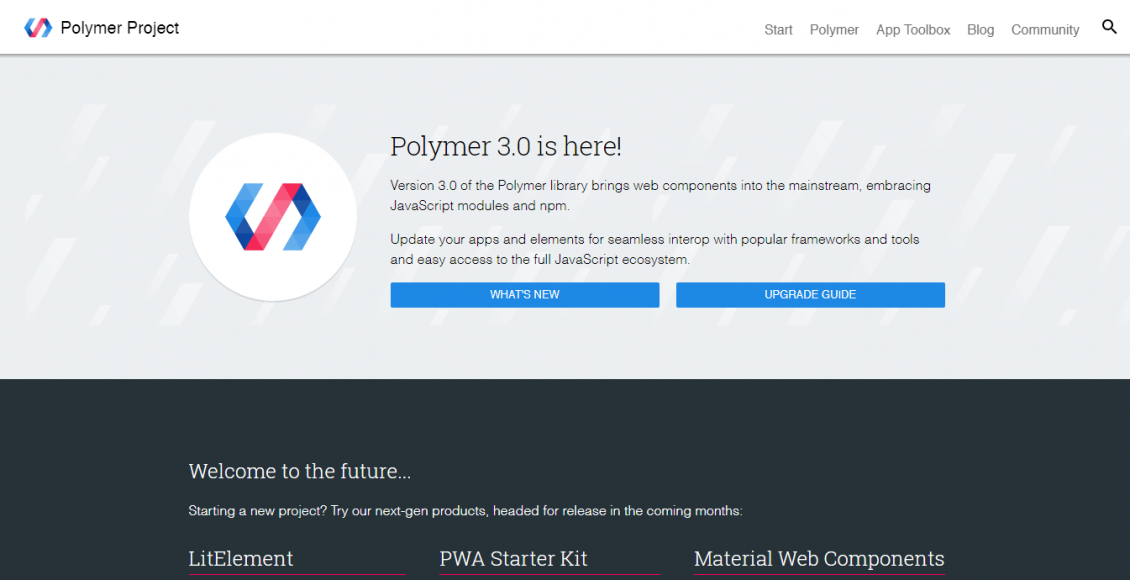Open the PWA Starter Kit link
The image size is (1130, 580).
513,559
